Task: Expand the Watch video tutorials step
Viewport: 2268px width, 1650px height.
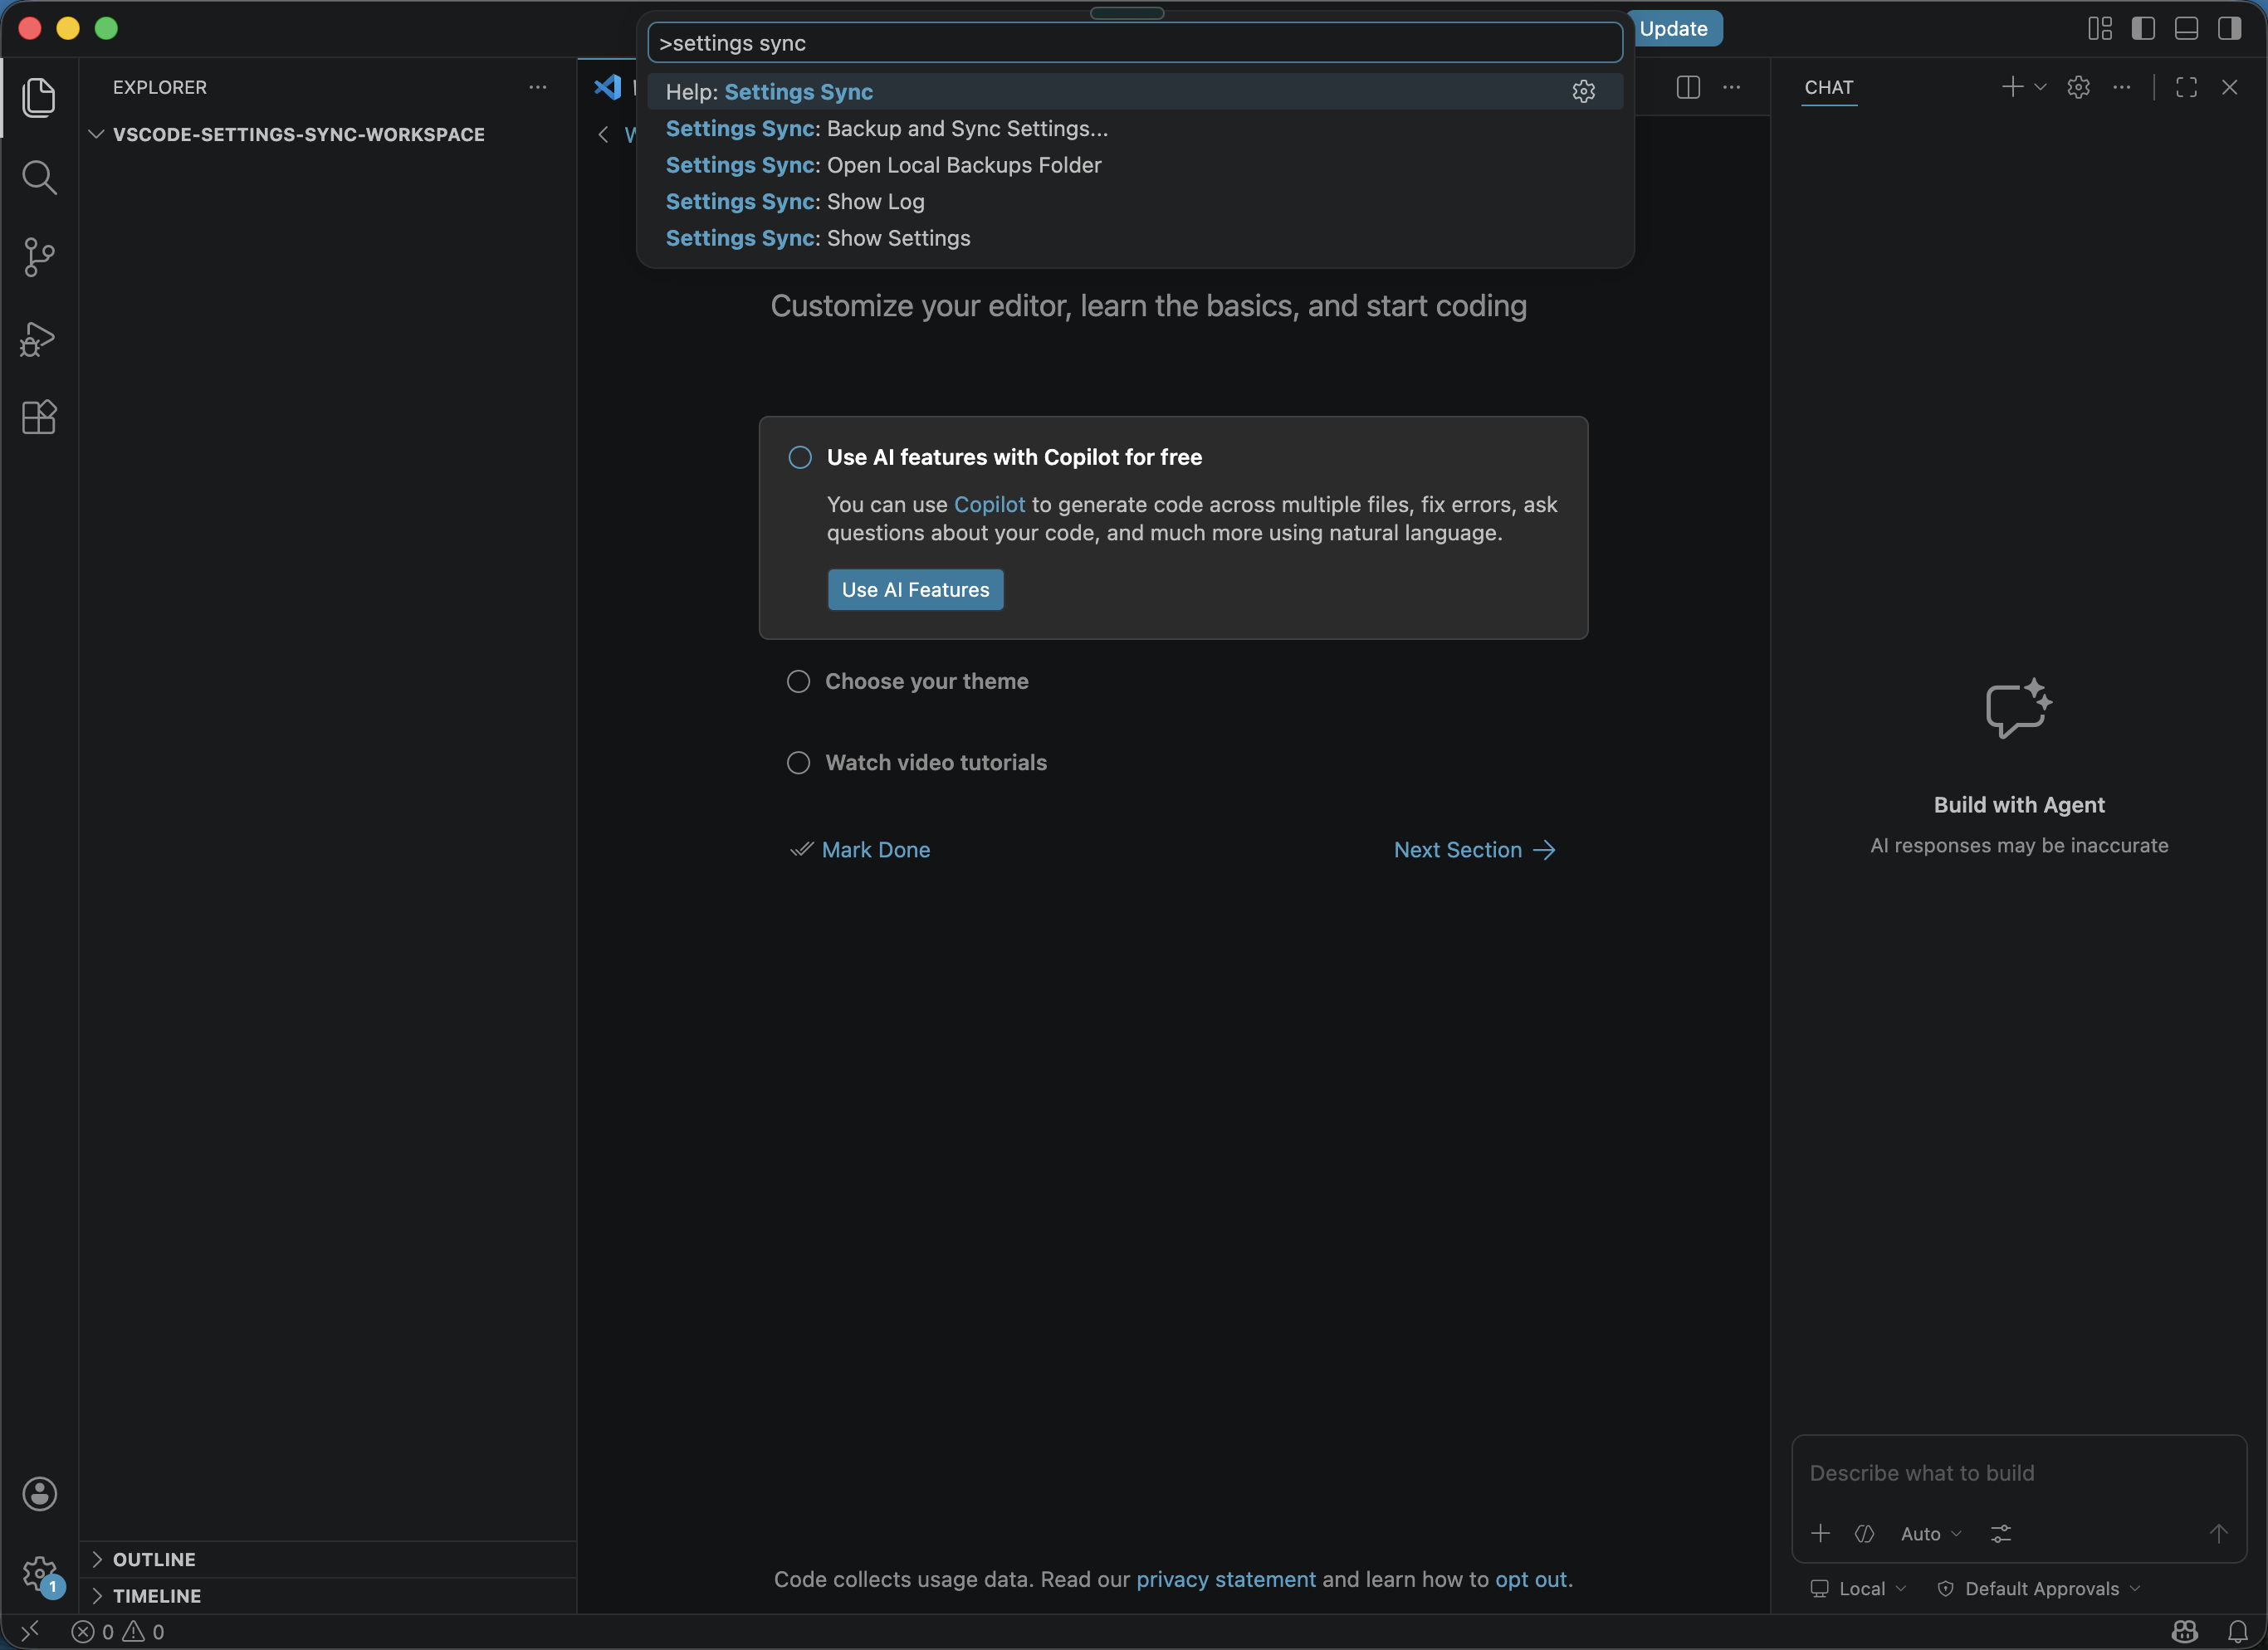Action: [x=936, y=763]
